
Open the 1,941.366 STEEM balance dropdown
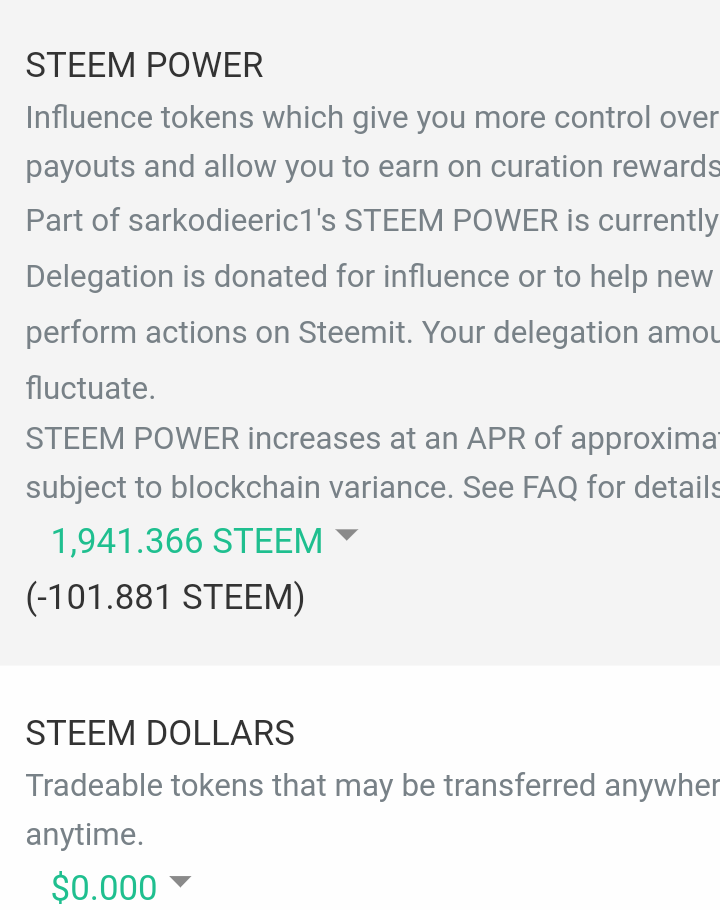point(187,542)
